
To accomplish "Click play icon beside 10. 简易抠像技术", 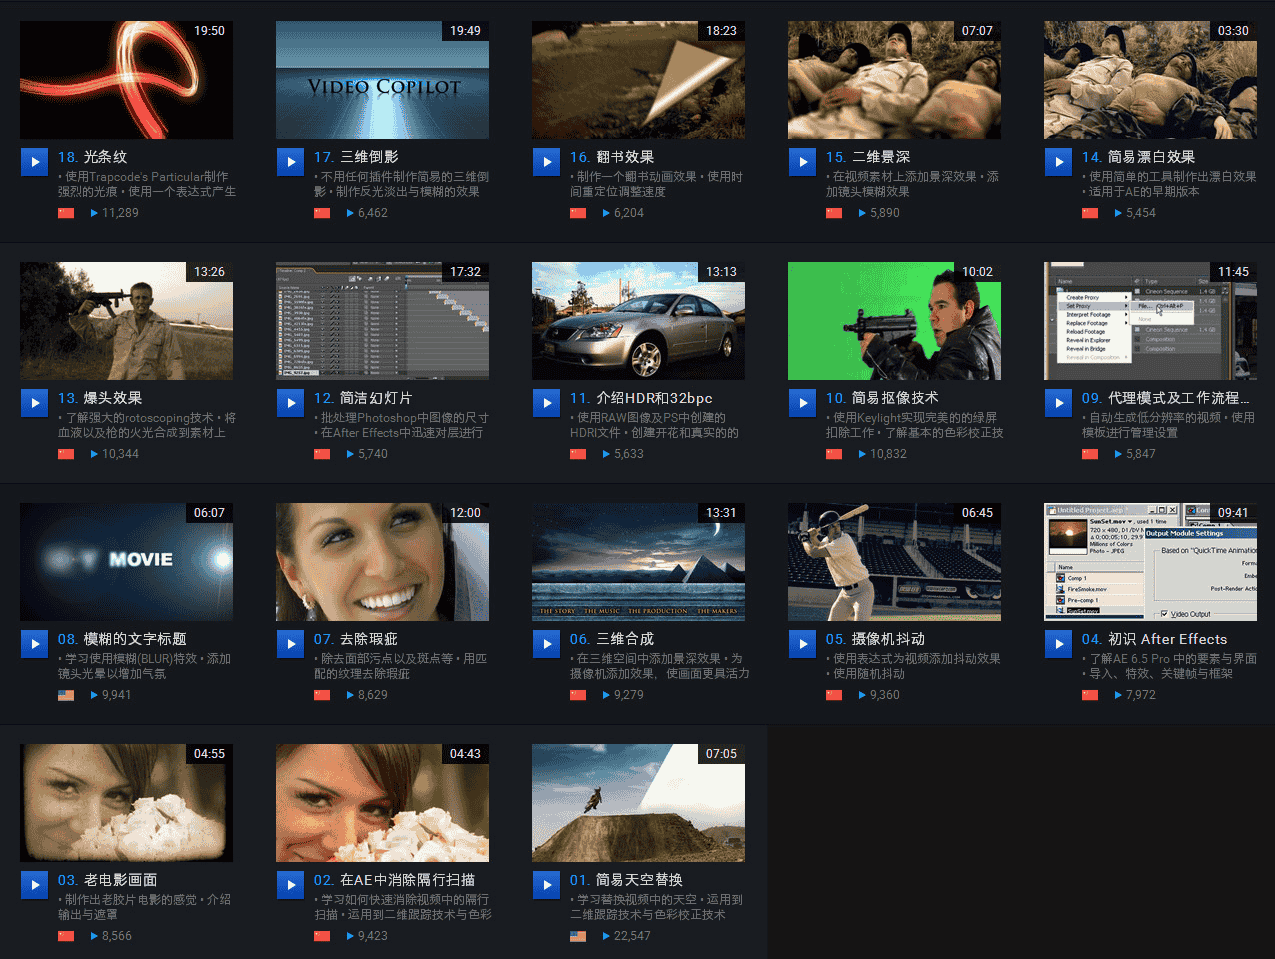I will point(802,402).
